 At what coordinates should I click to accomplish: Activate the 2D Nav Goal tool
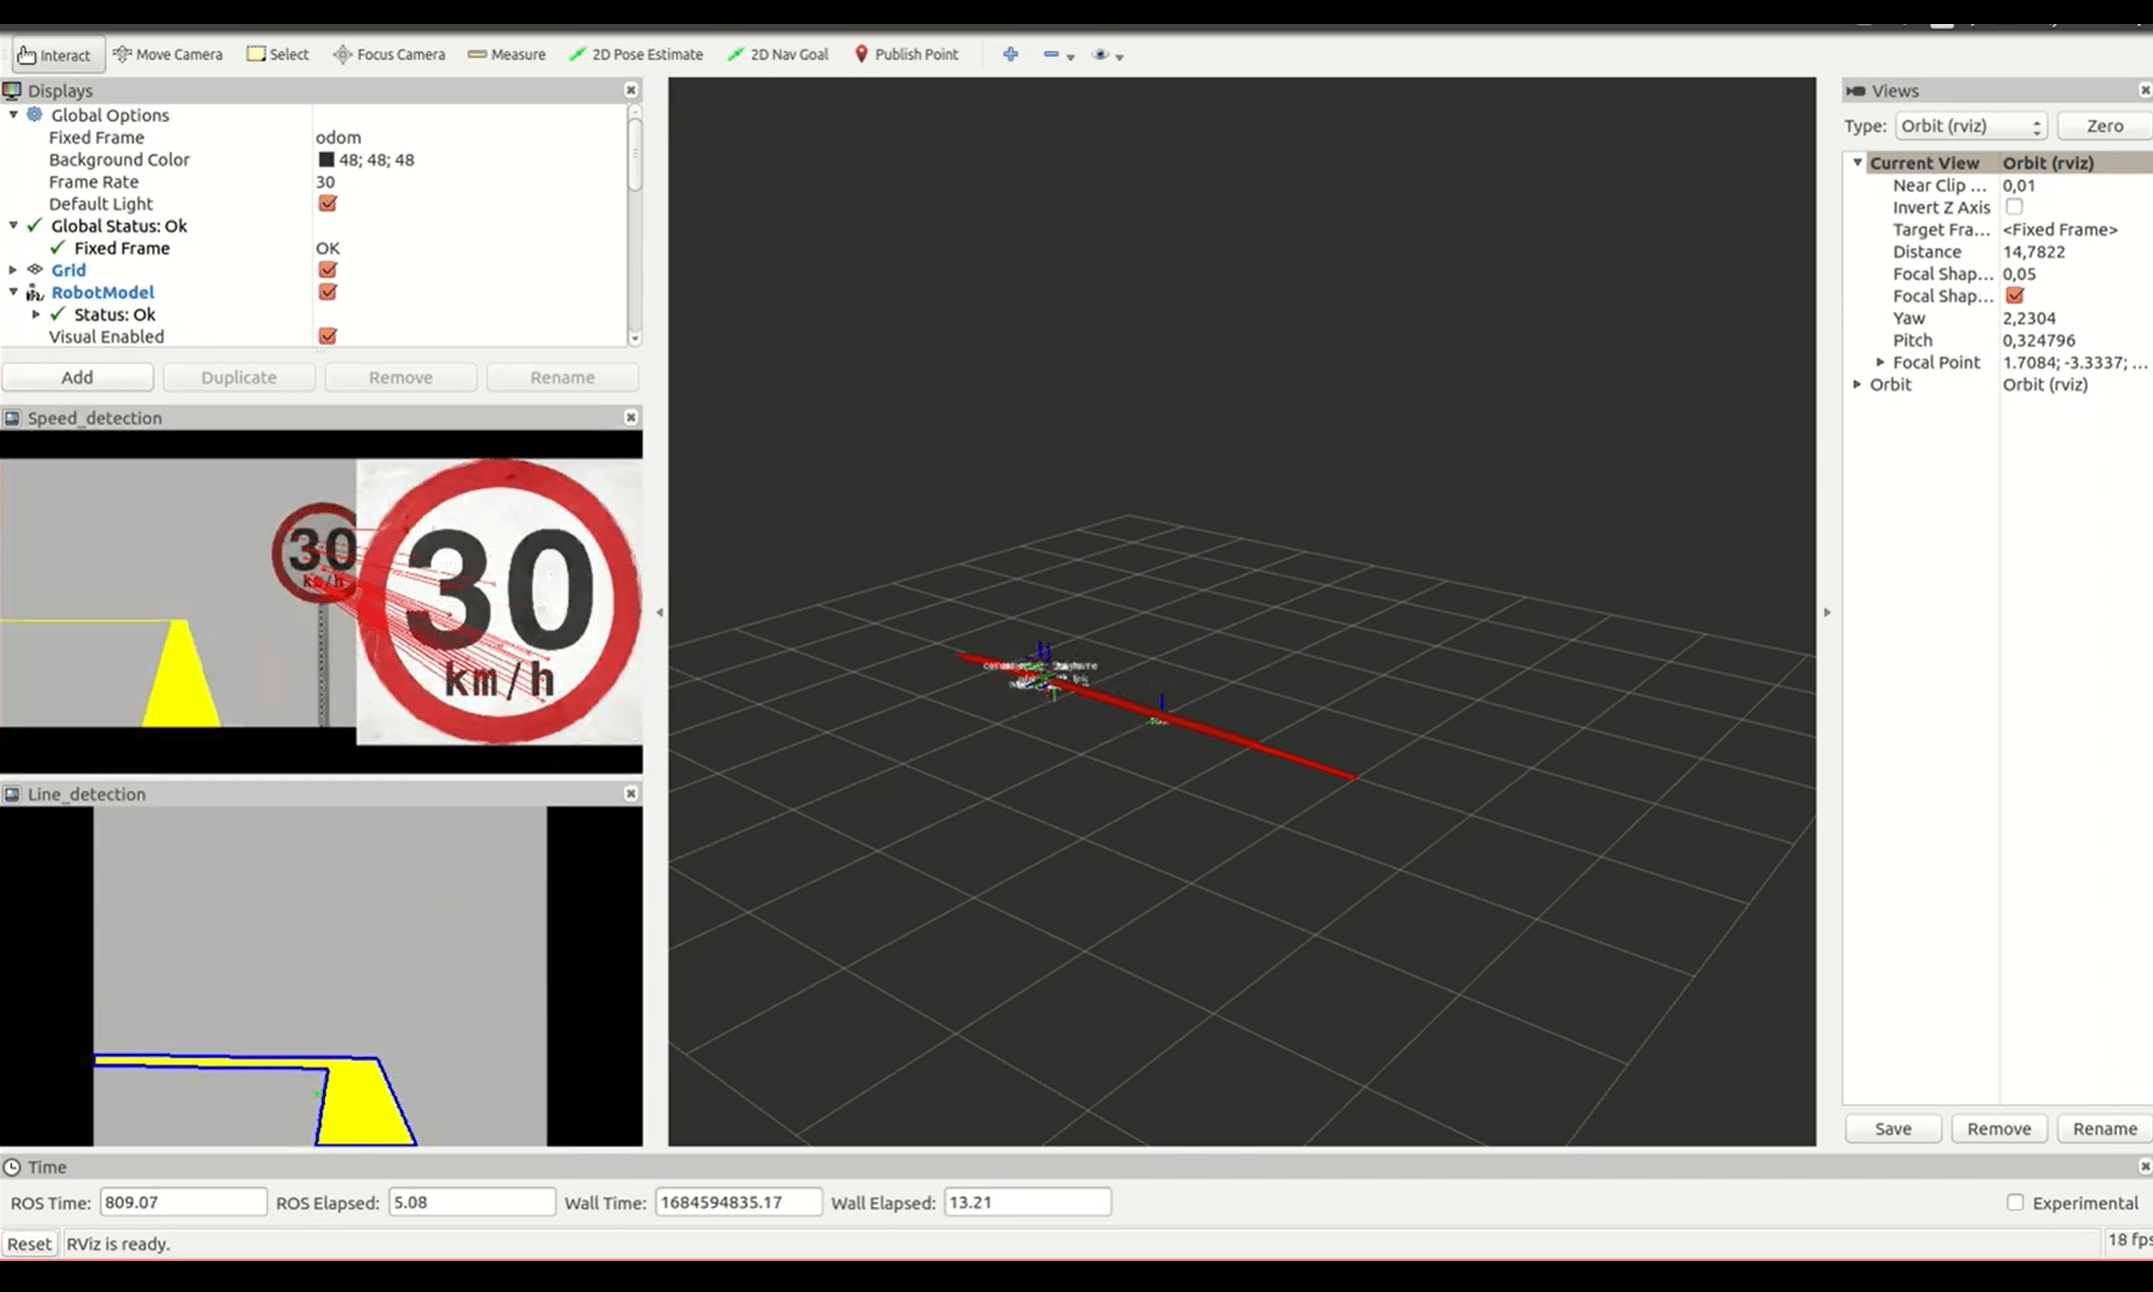pyautogui.click(x=778, y=54)
